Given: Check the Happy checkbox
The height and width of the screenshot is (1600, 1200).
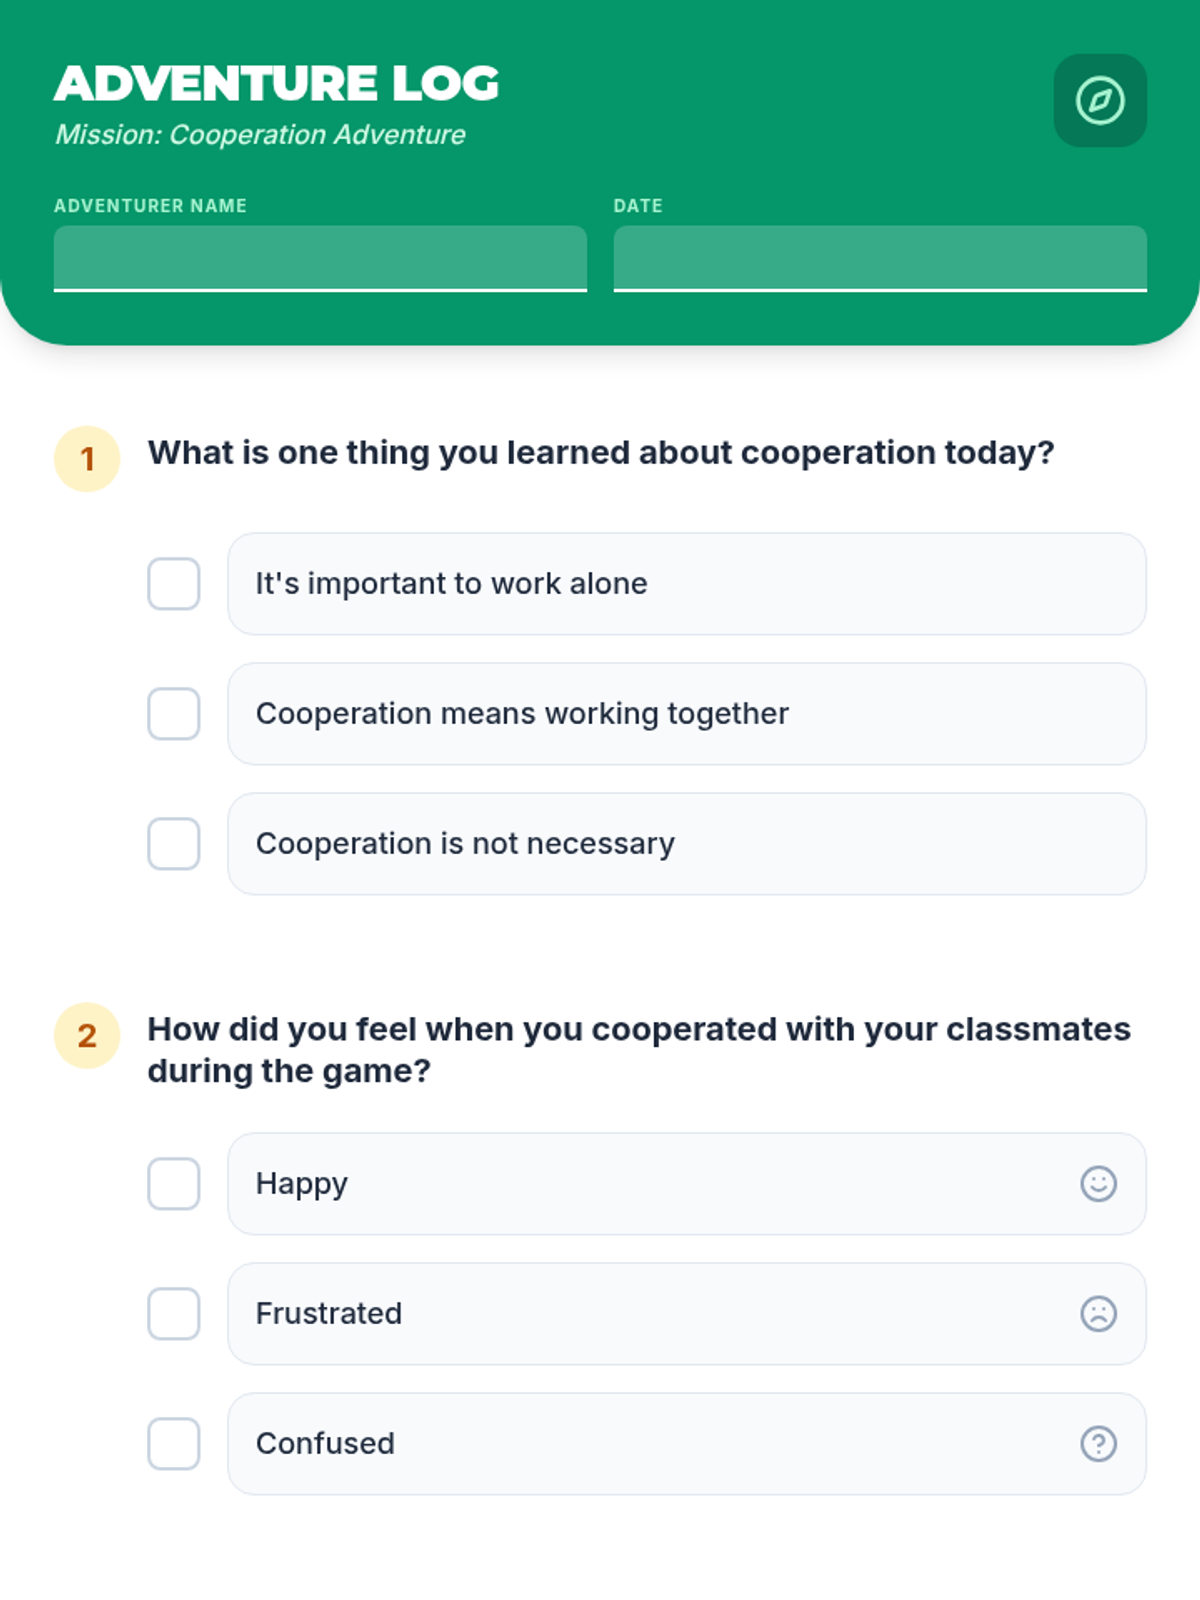Looking at the screenshot, I should [174, 1184].
